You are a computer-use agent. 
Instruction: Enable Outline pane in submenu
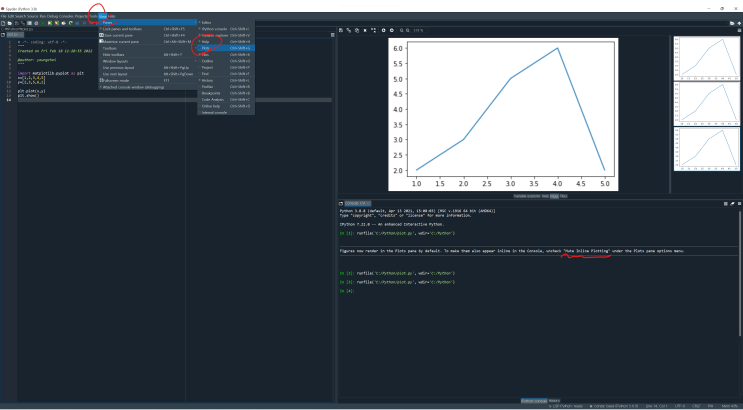(x=226, y=61)
